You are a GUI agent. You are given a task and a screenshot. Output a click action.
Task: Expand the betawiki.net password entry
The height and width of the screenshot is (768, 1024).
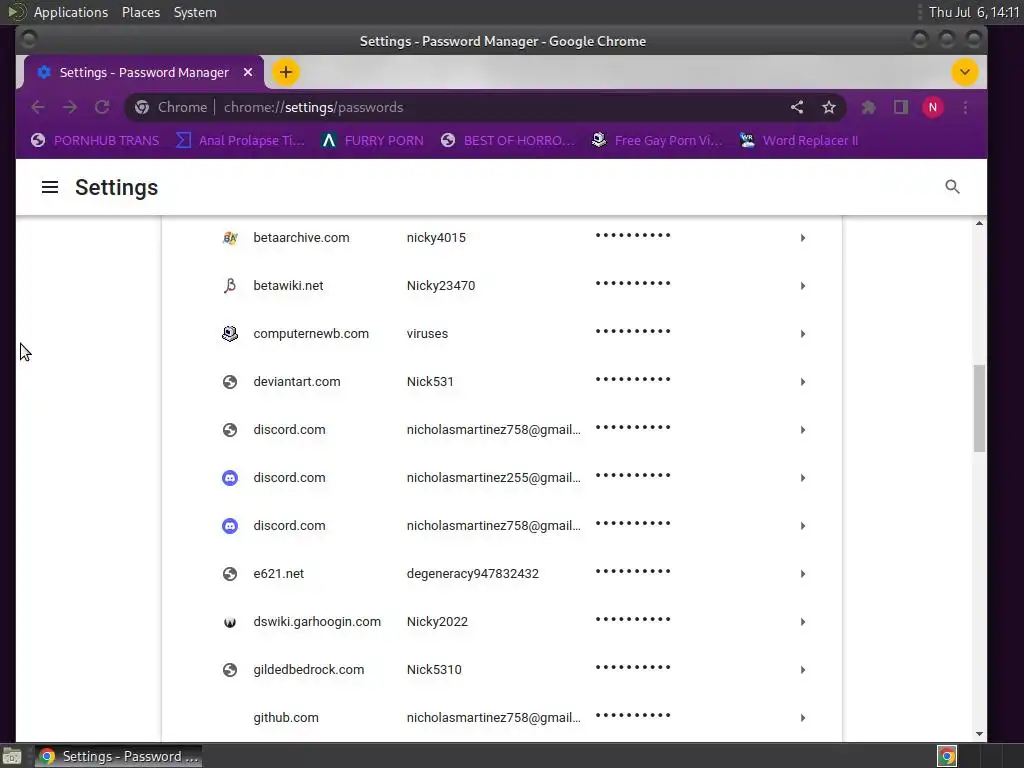point(803,285)
